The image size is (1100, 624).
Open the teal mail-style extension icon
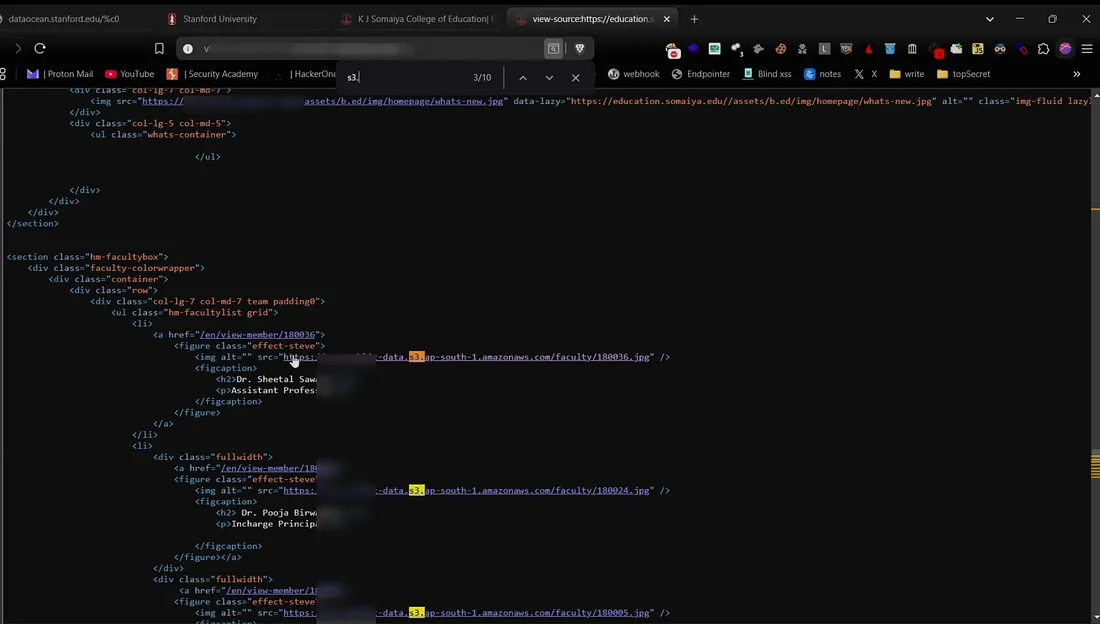[714, 48]
